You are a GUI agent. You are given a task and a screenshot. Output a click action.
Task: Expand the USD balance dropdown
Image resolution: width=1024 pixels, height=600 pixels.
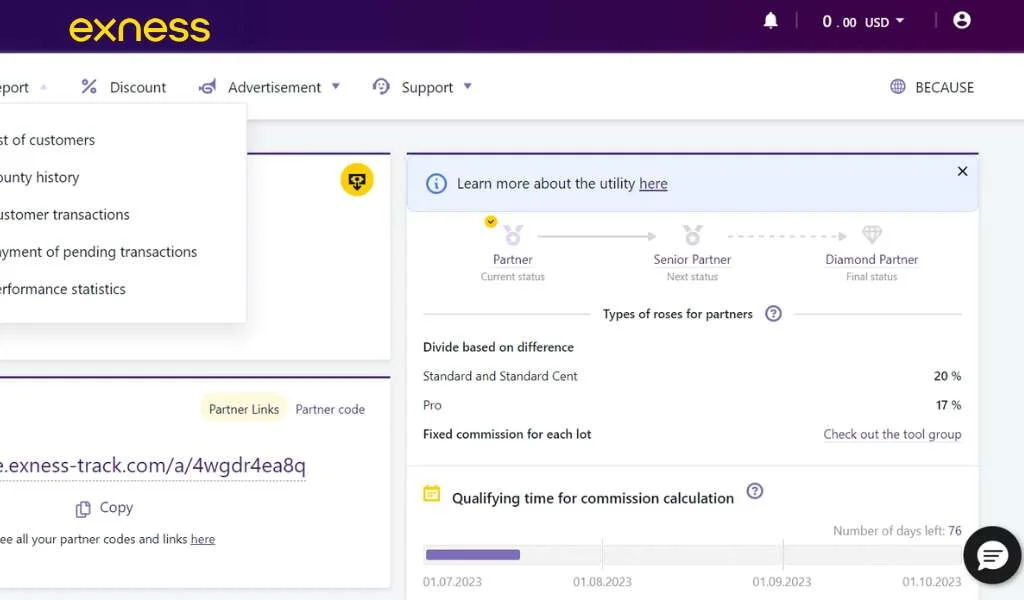[863, 22]
